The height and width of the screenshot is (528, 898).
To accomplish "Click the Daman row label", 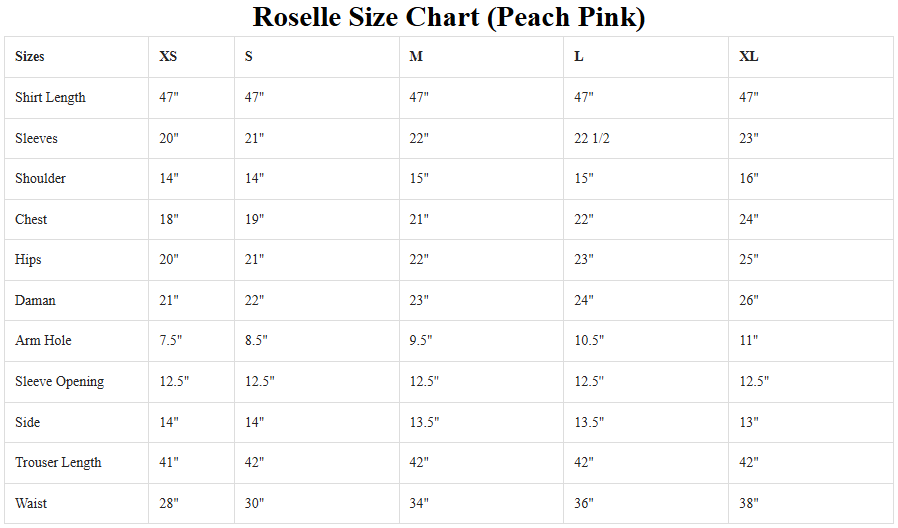I will pos(35,301).
